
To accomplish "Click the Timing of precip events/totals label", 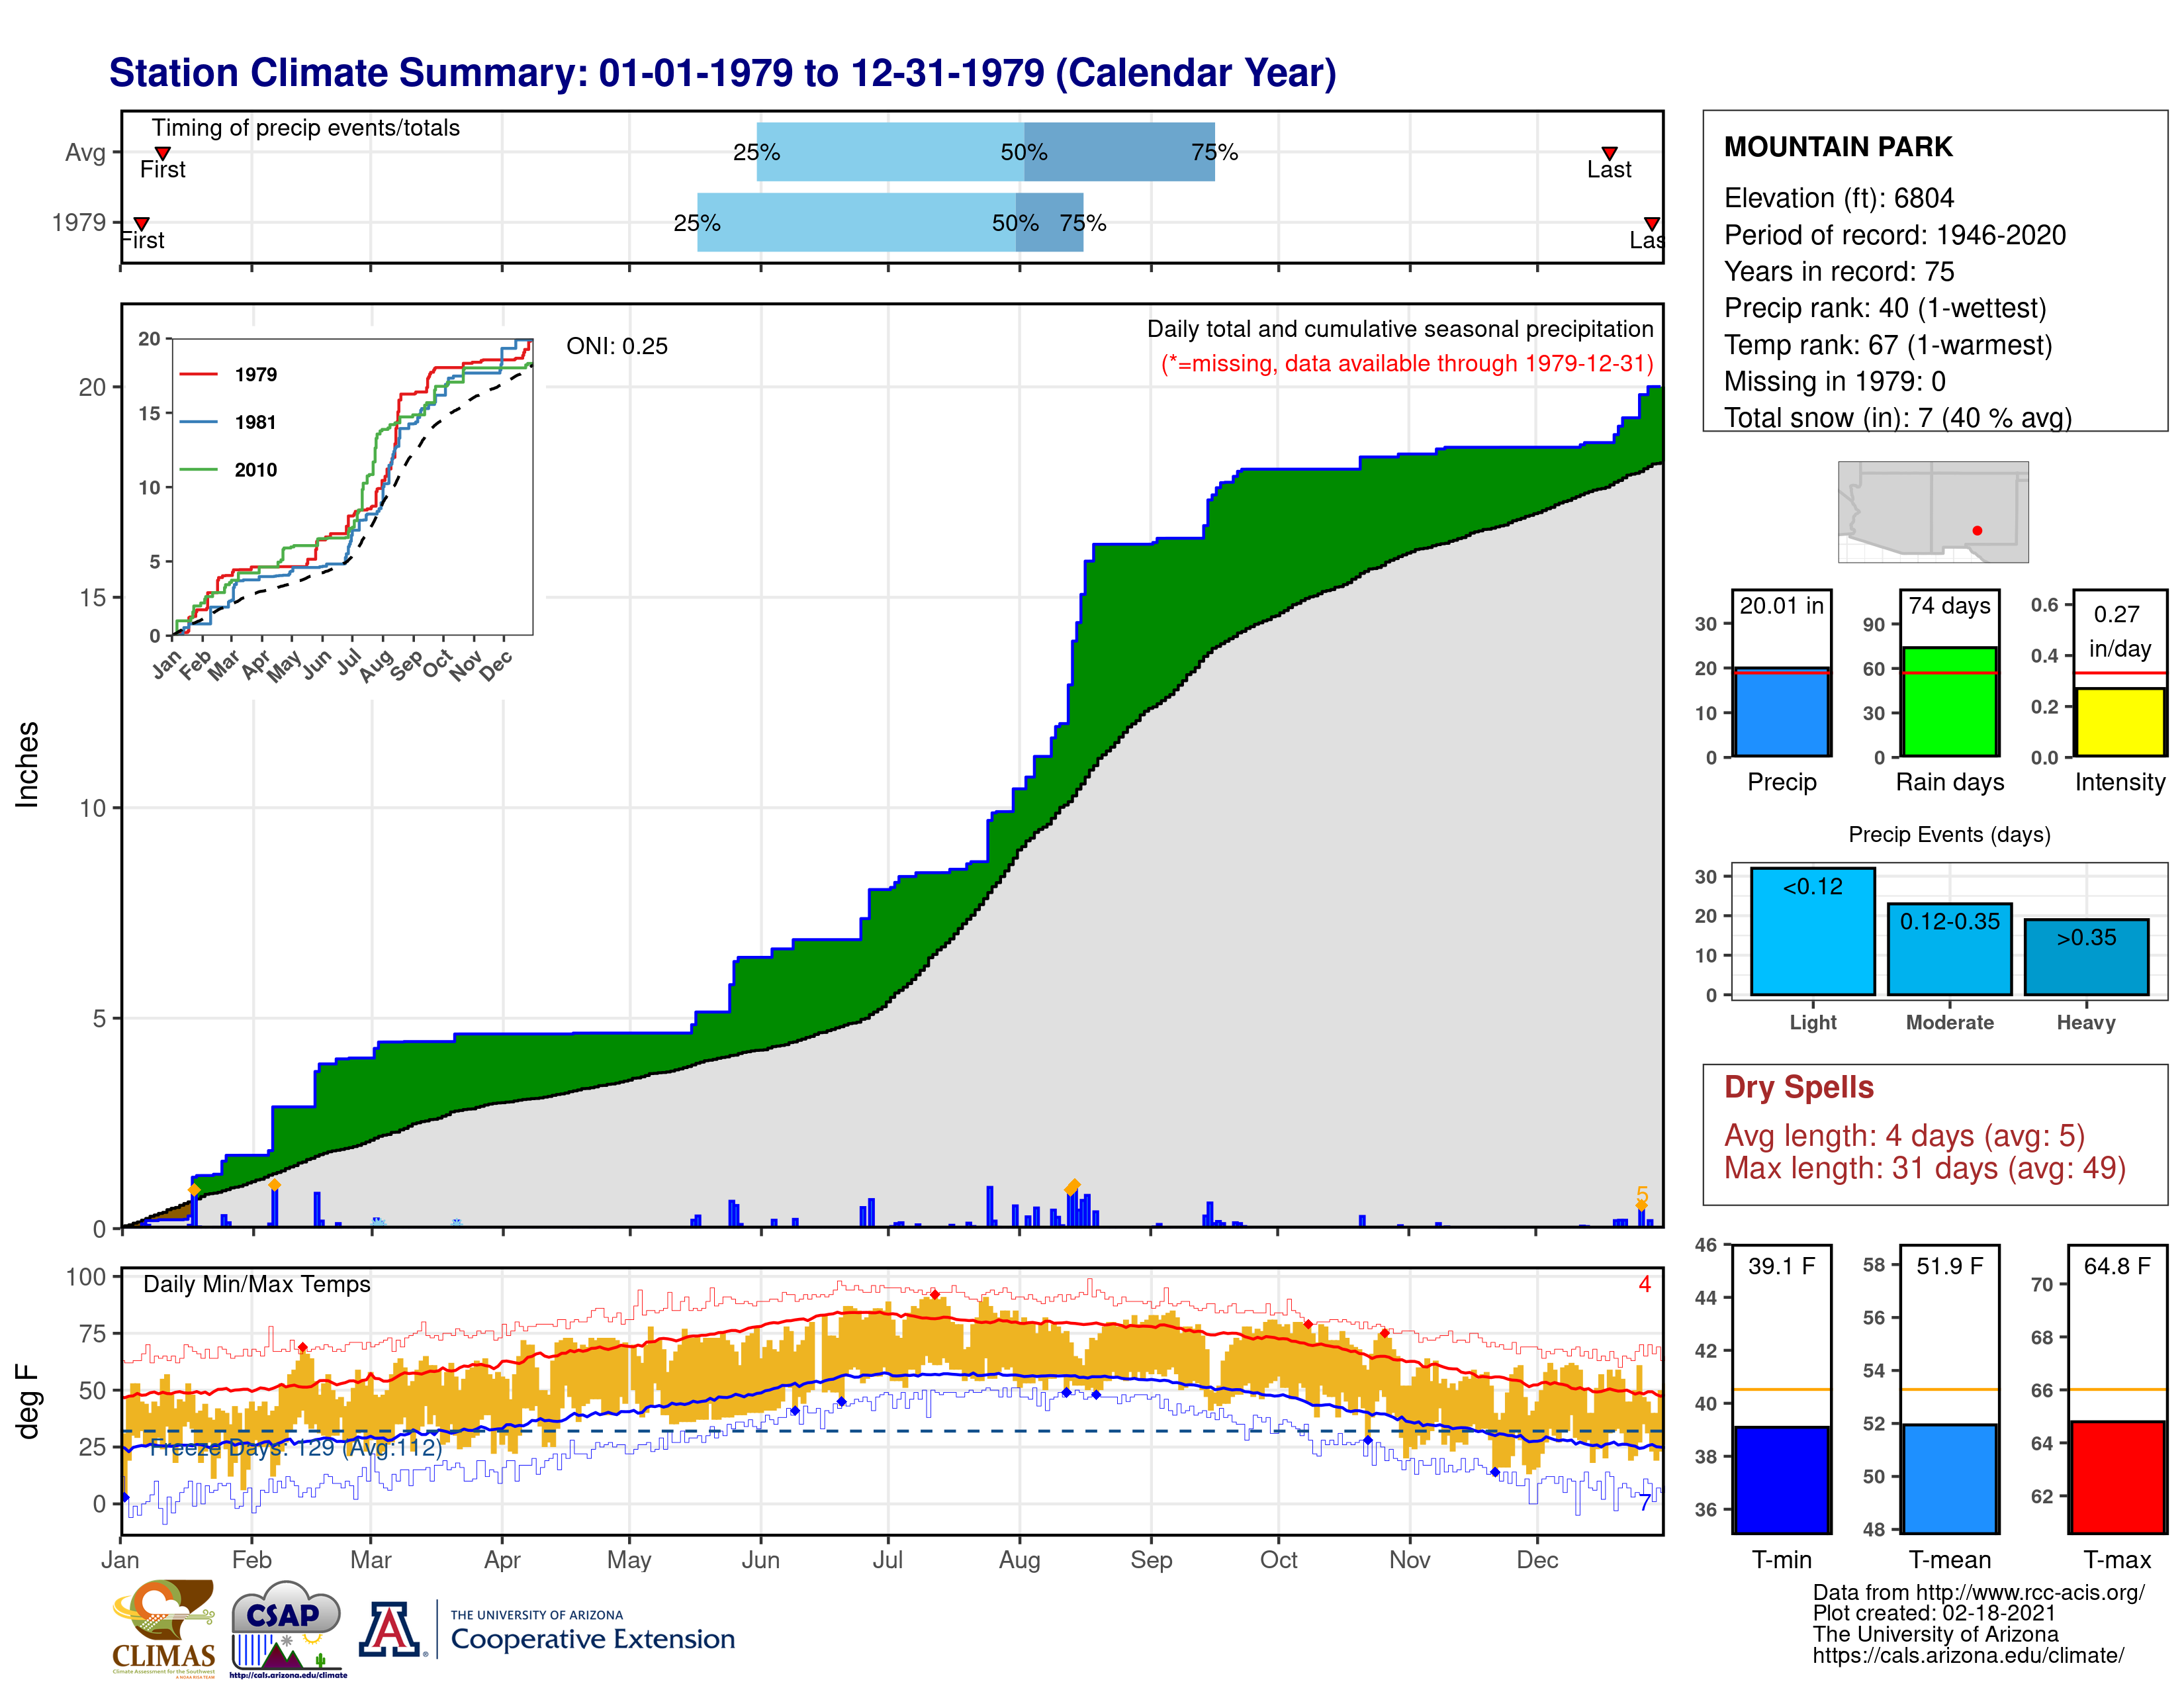I will (x=306, y=128).
